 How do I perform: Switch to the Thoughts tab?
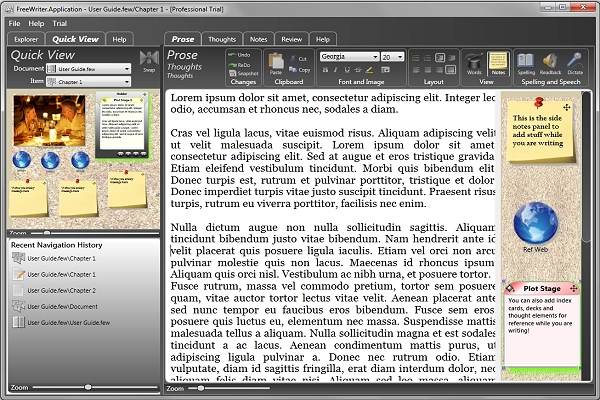pos(222,39)
